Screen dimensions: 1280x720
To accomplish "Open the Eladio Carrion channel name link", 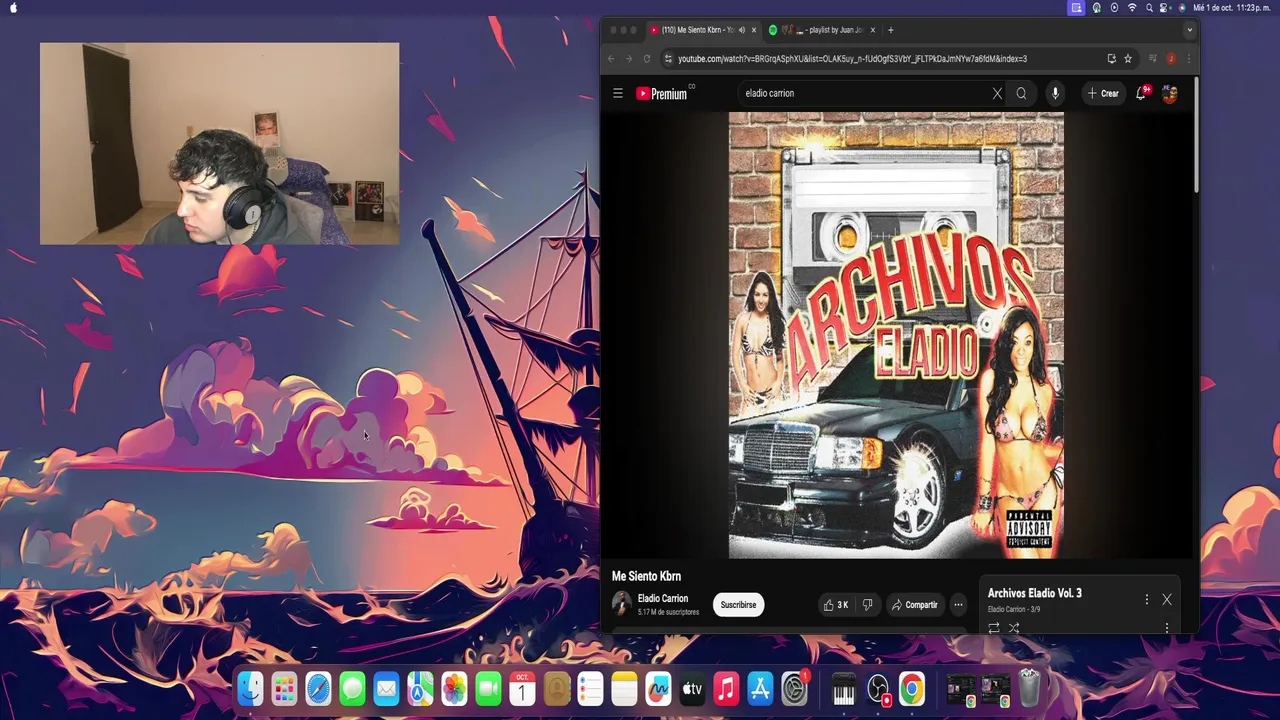I will [663, 598].
